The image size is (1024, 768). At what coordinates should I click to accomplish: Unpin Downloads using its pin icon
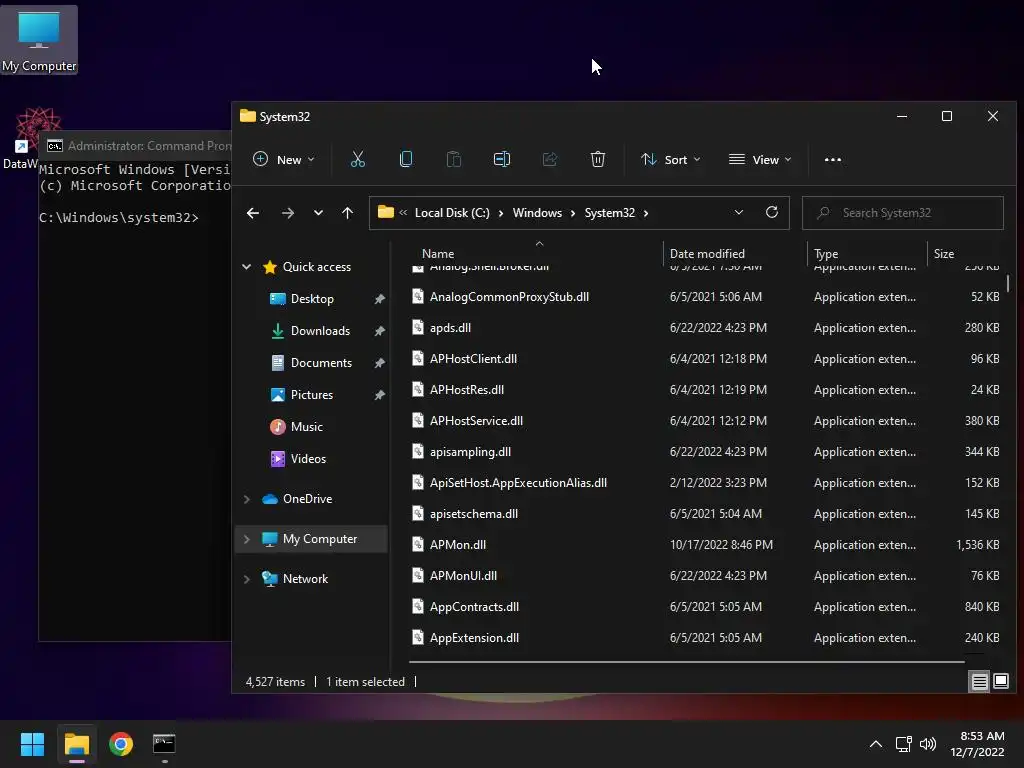[x=379, y=331]
